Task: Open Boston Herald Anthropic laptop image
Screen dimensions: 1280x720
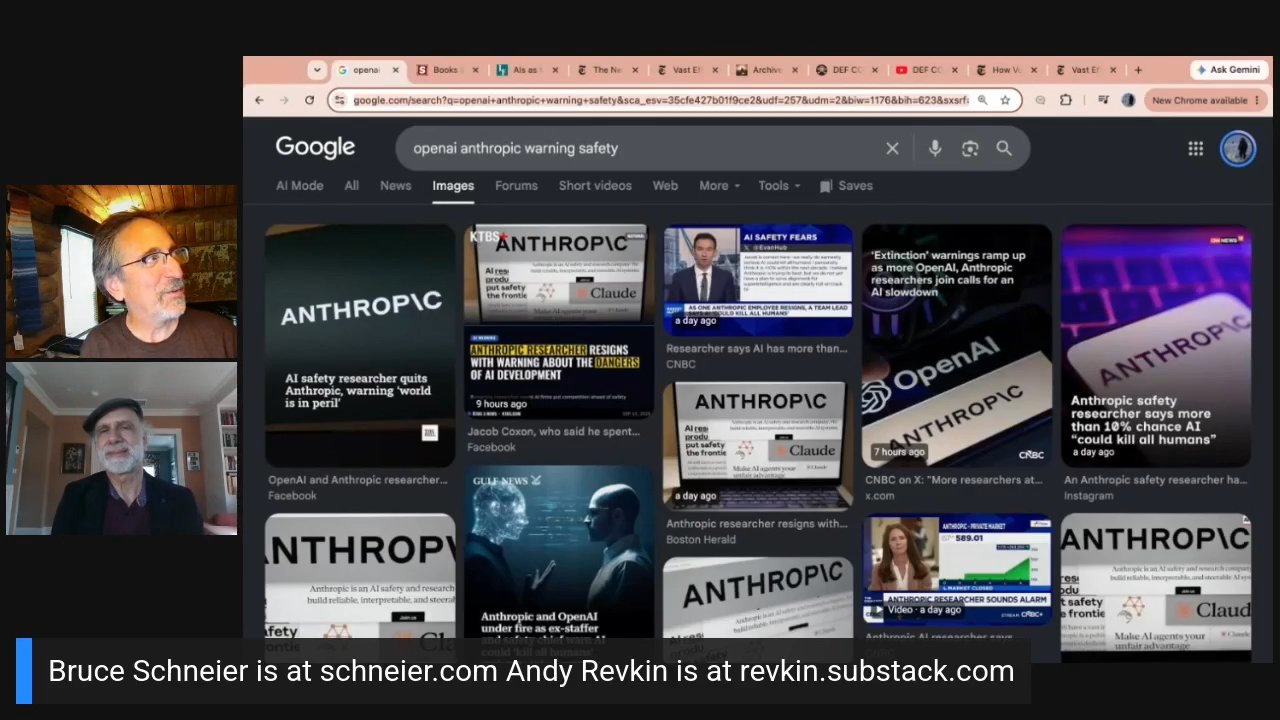Action: pyautogui.click(x=758, y=445)
